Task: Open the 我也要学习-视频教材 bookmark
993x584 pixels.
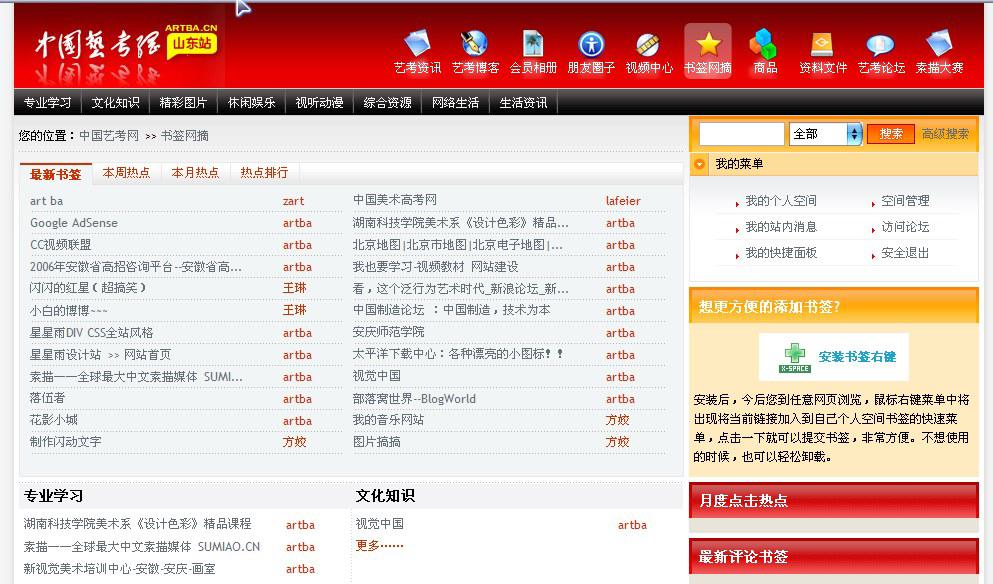Action: (x=435, y=267)
